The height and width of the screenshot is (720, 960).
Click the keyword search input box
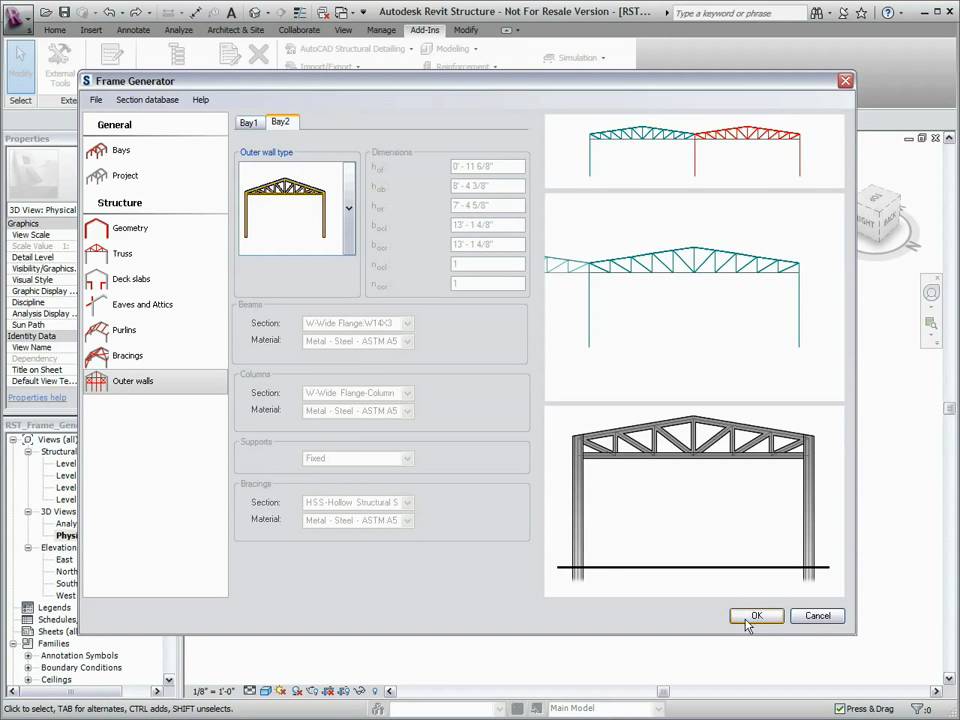pos(740,13)
